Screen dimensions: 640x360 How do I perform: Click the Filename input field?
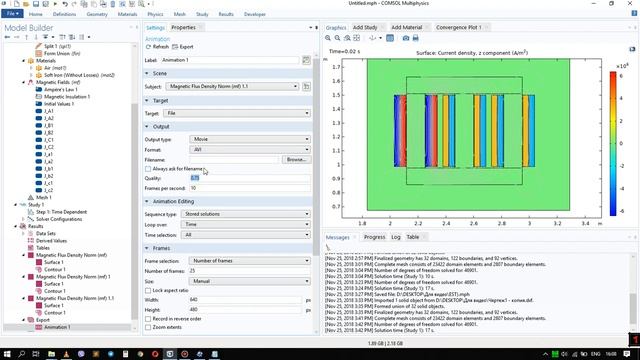(x=235, y=160)
